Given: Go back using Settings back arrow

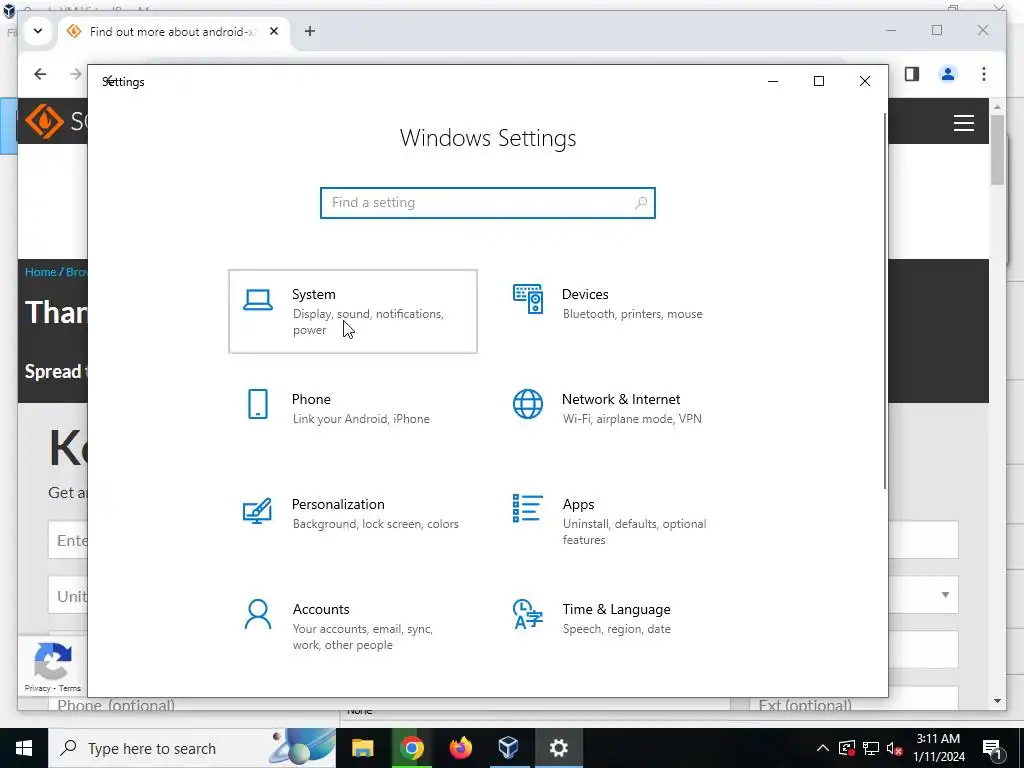Looking at the screenshot, I should (x=109, y=80).
